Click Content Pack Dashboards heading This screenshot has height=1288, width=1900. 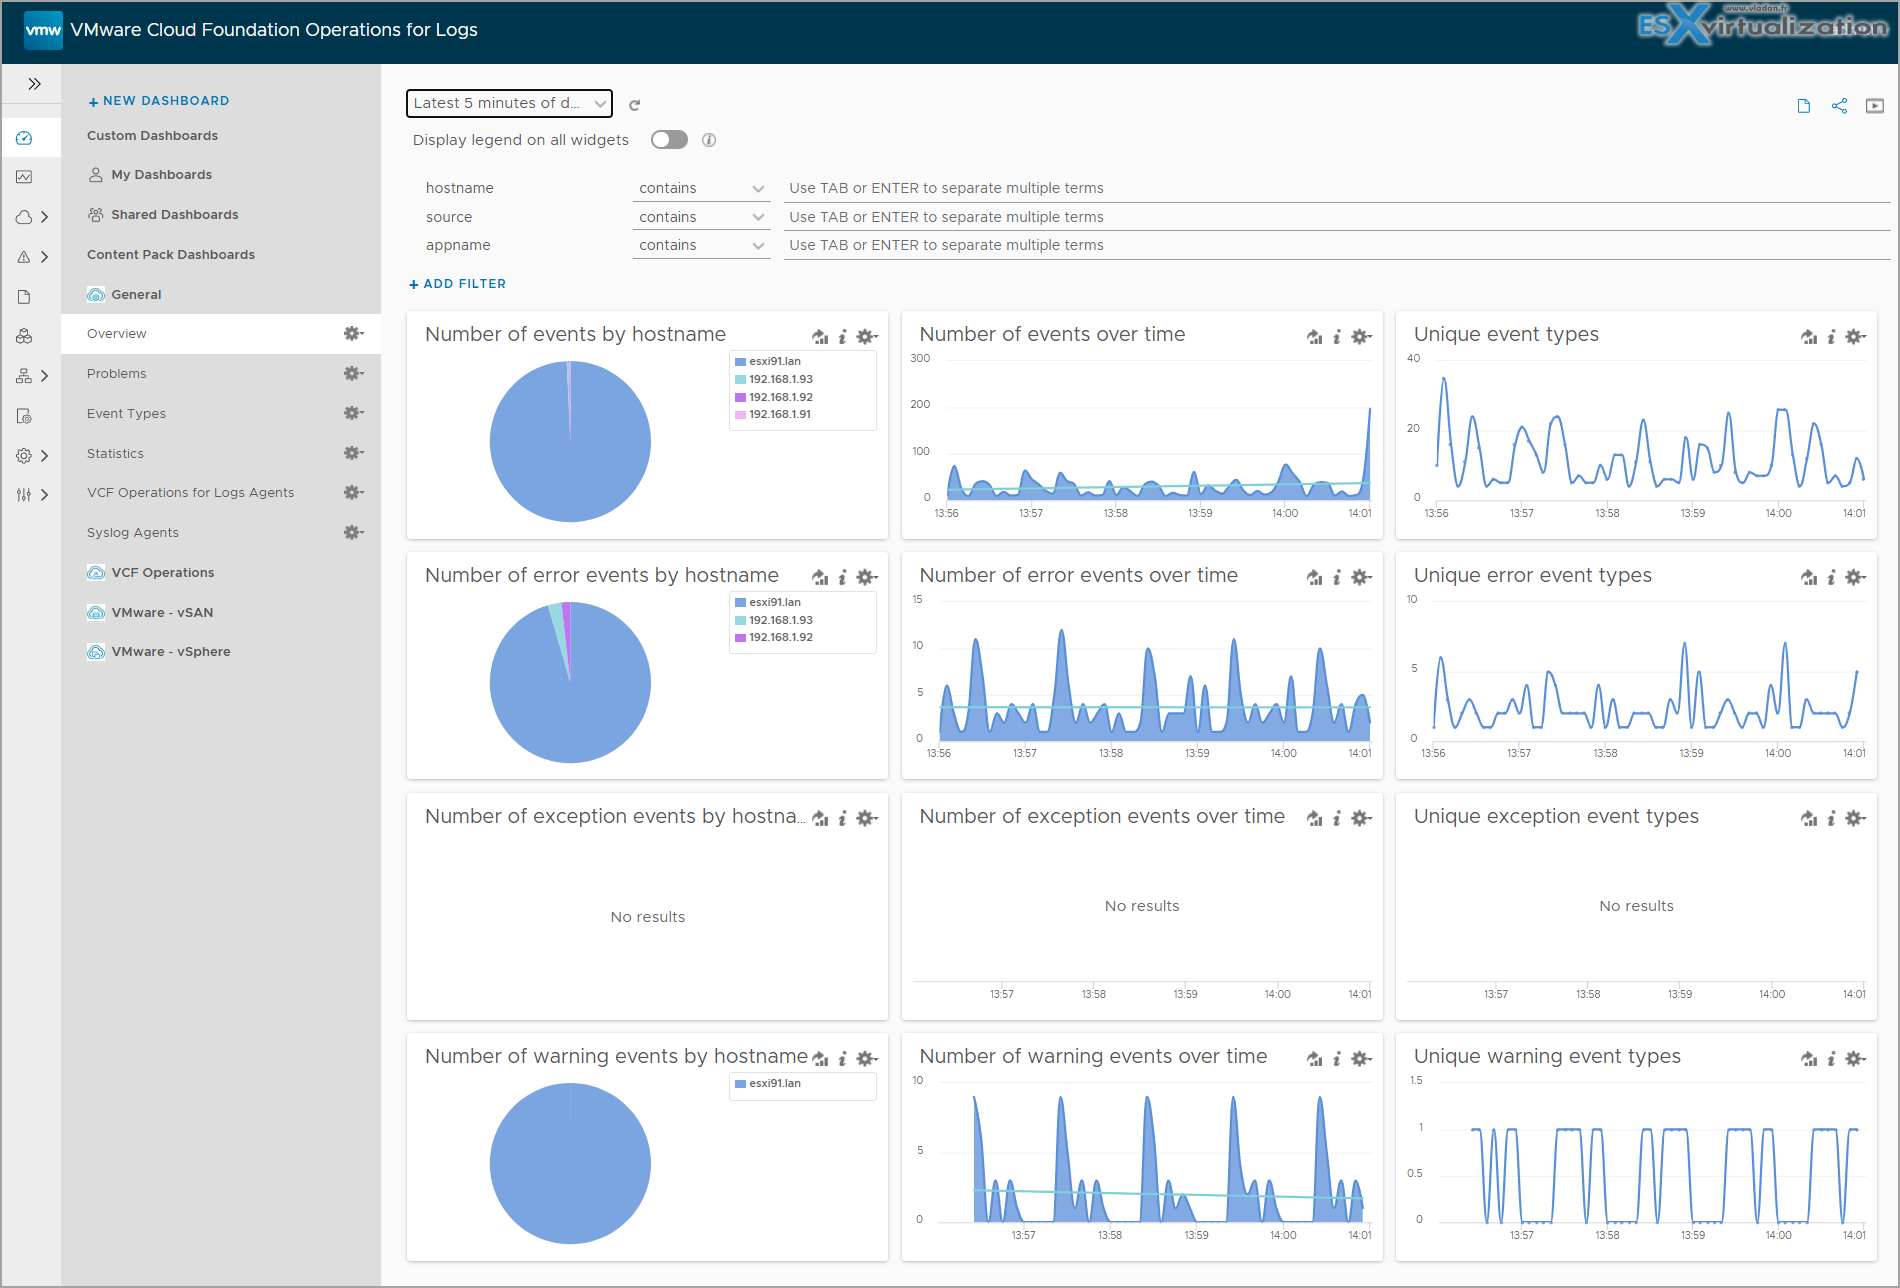coord(171,255)
